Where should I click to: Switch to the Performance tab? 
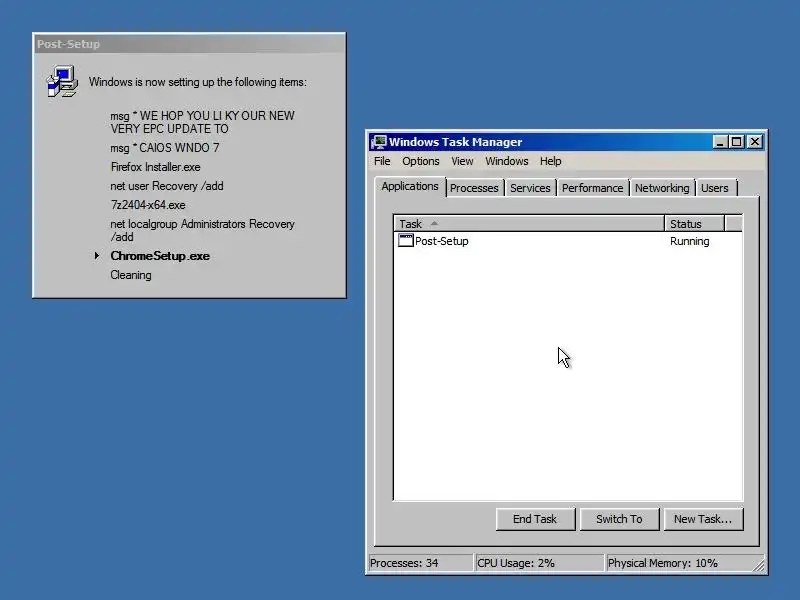click(592, 188)
